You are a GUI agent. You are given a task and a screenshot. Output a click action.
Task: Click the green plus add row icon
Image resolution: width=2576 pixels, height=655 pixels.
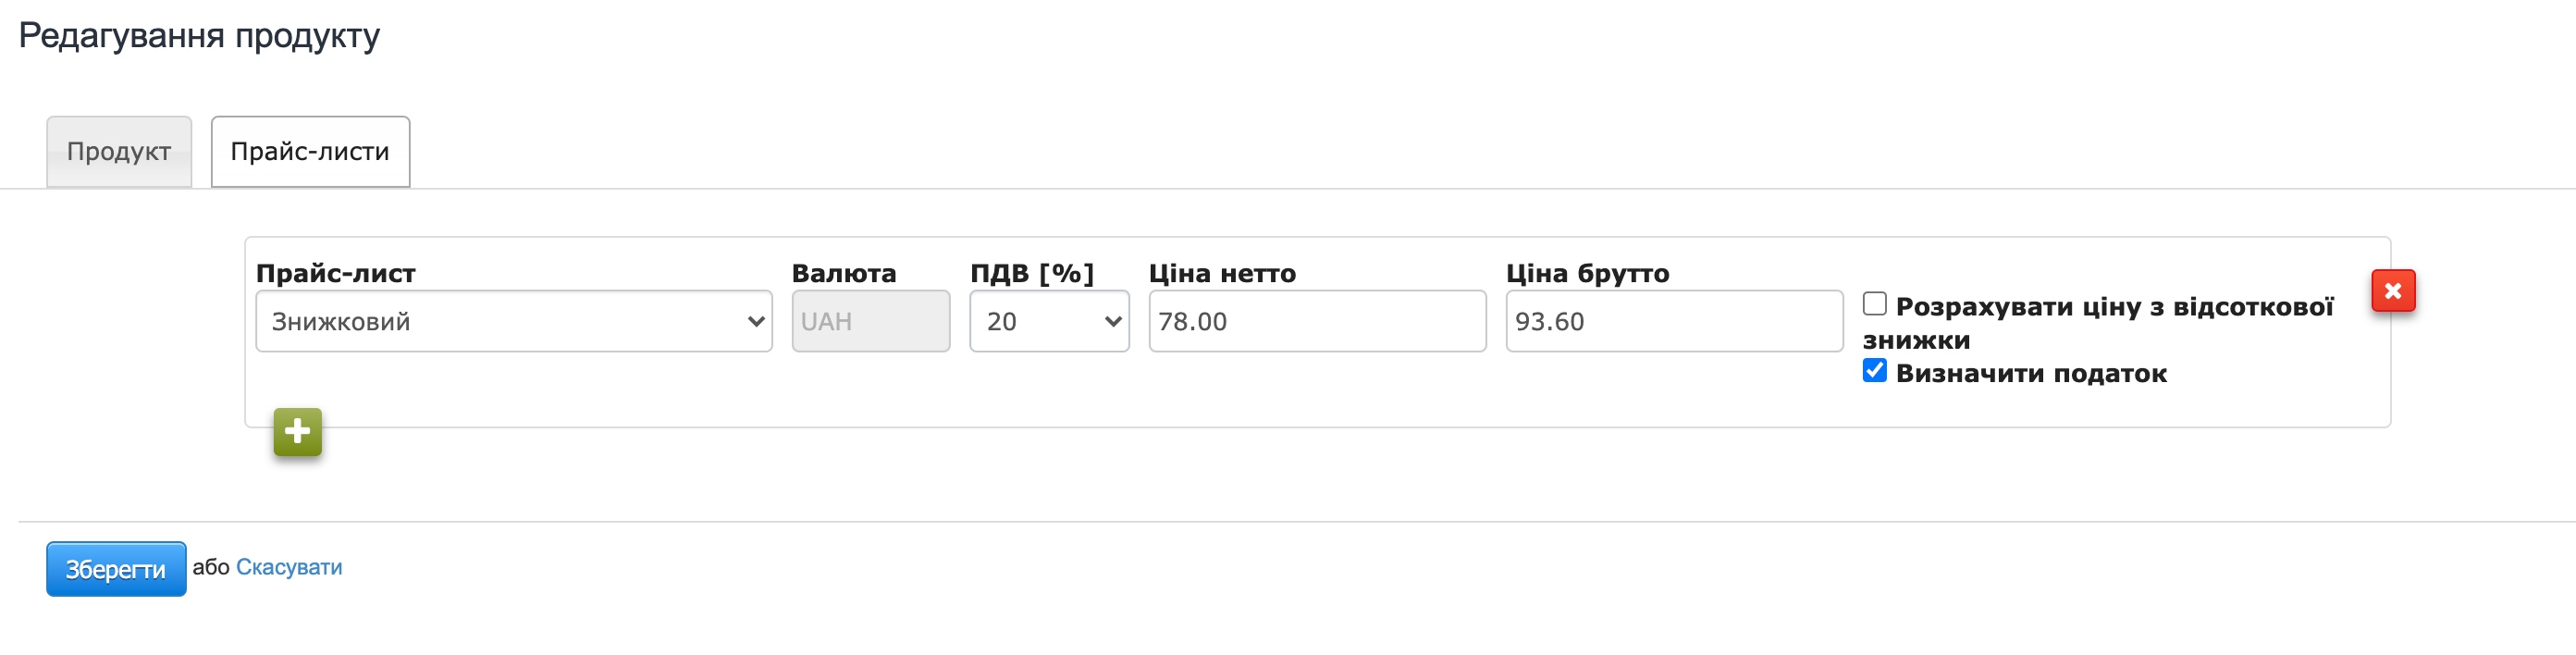[x=297, y=432]
